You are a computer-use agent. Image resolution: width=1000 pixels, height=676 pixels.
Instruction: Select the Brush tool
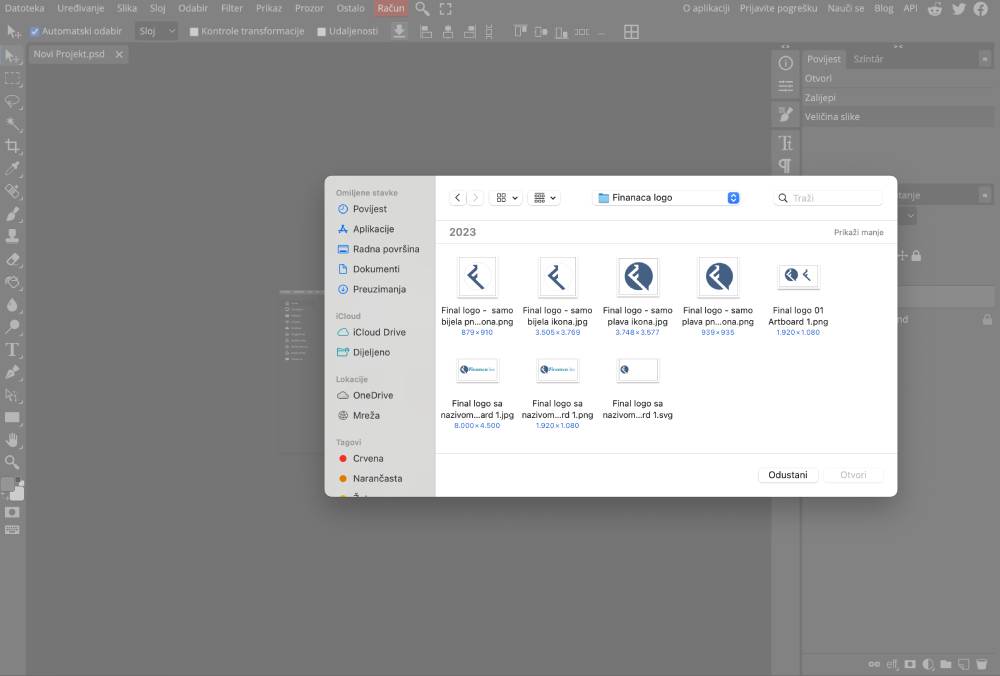12,214
